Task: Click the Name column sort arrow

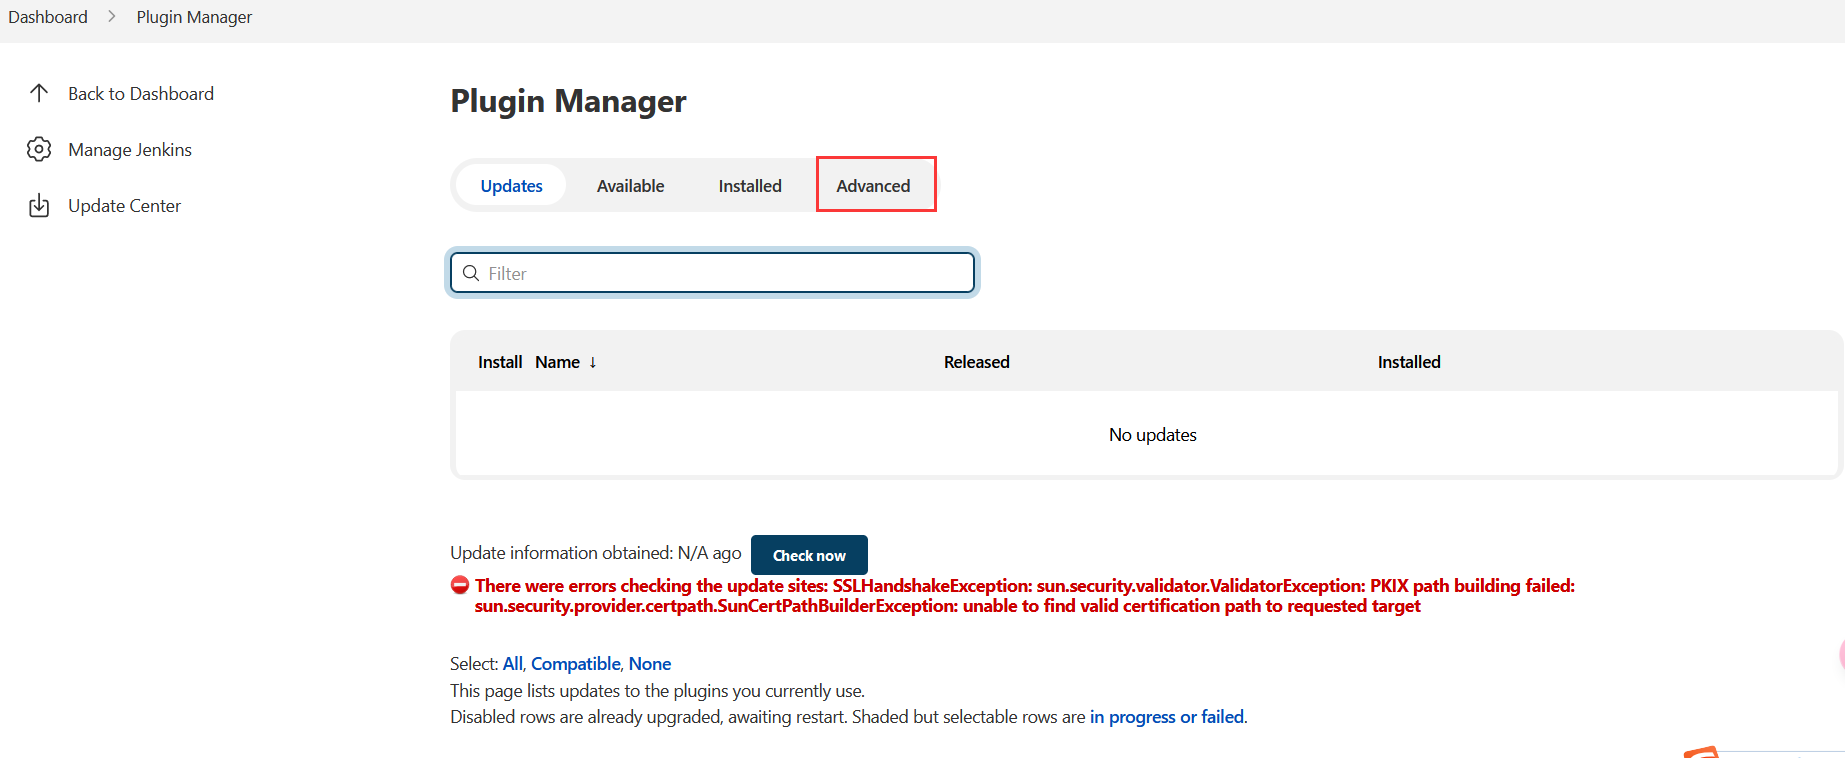Action: pyautogui.click(x=593, y=362)
